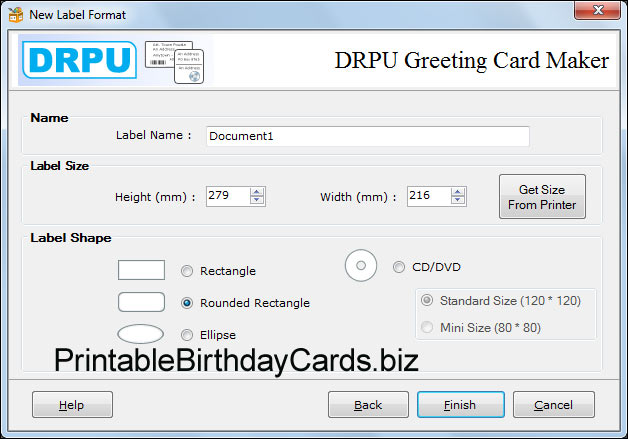Image resolution: width=628 pixels, height=439 pixels.
Task: Click the Height (mm) : caption
Action: pyautogui.click(x=155, y=197)
